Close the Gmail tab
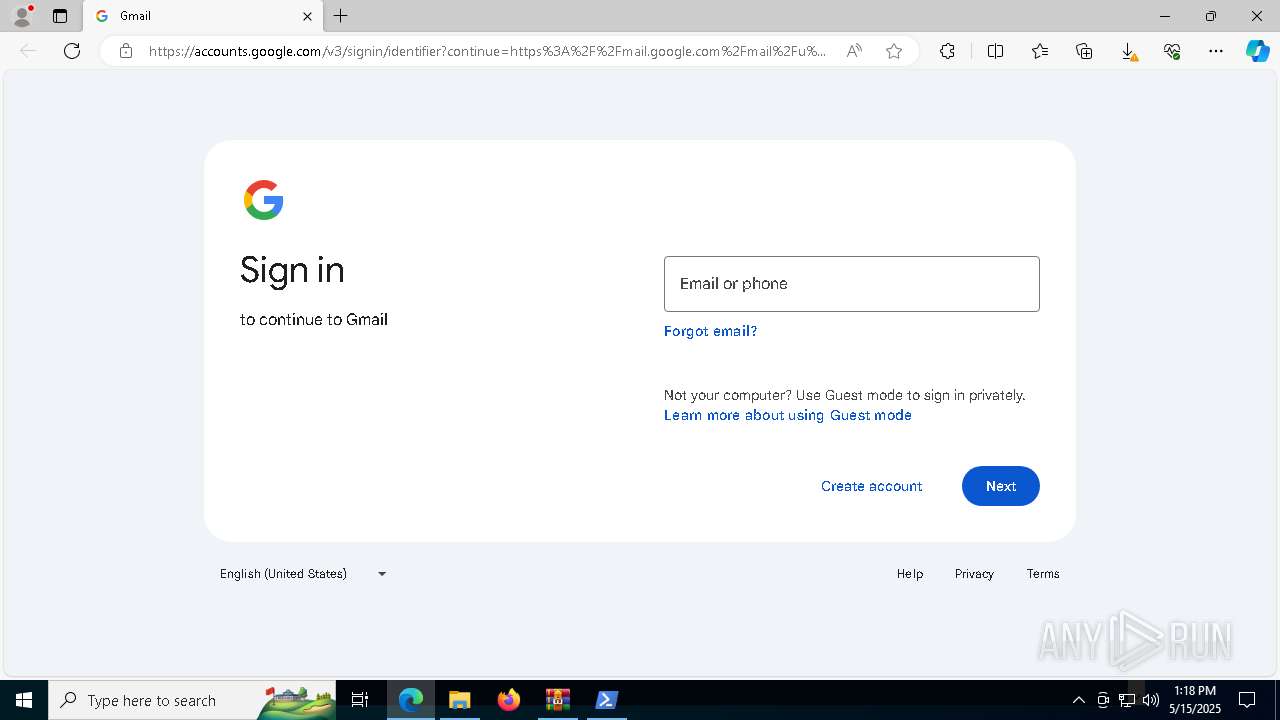Screen dimensions: 1280x720 (307, 16)
